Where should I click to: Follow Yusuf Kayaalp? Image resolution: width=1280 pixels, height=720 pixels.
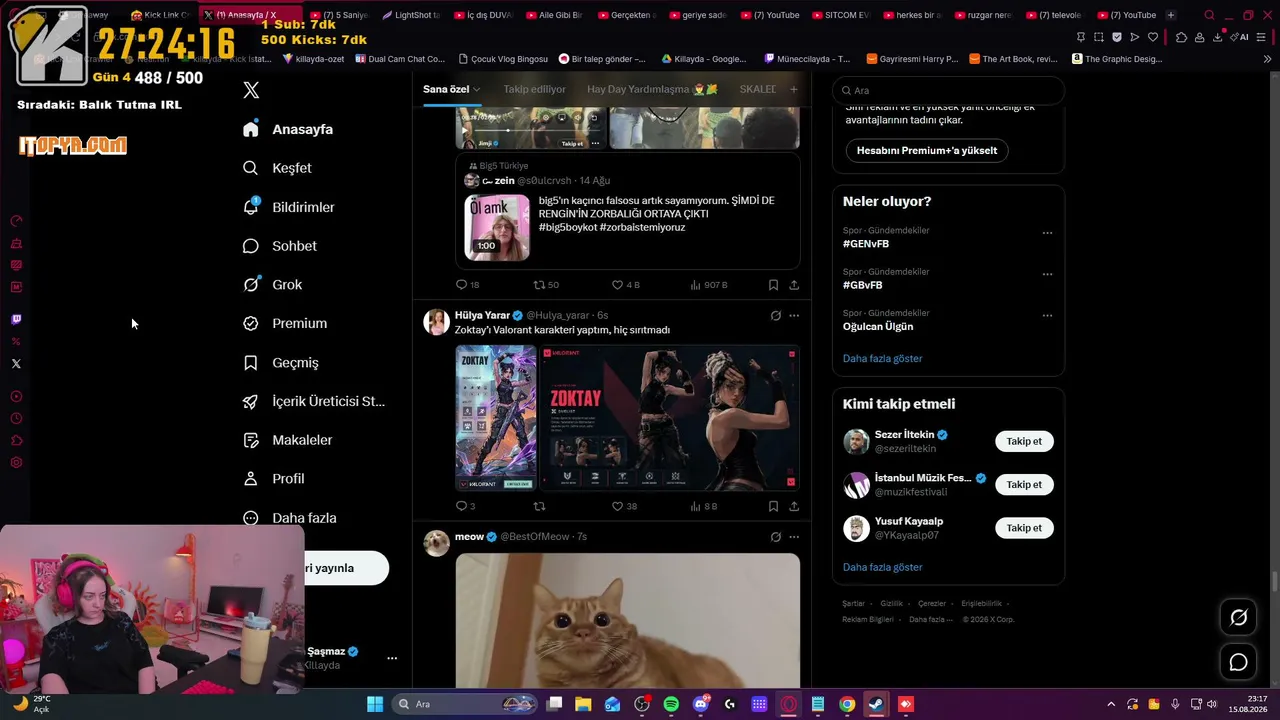click(x=1024, y=528)
